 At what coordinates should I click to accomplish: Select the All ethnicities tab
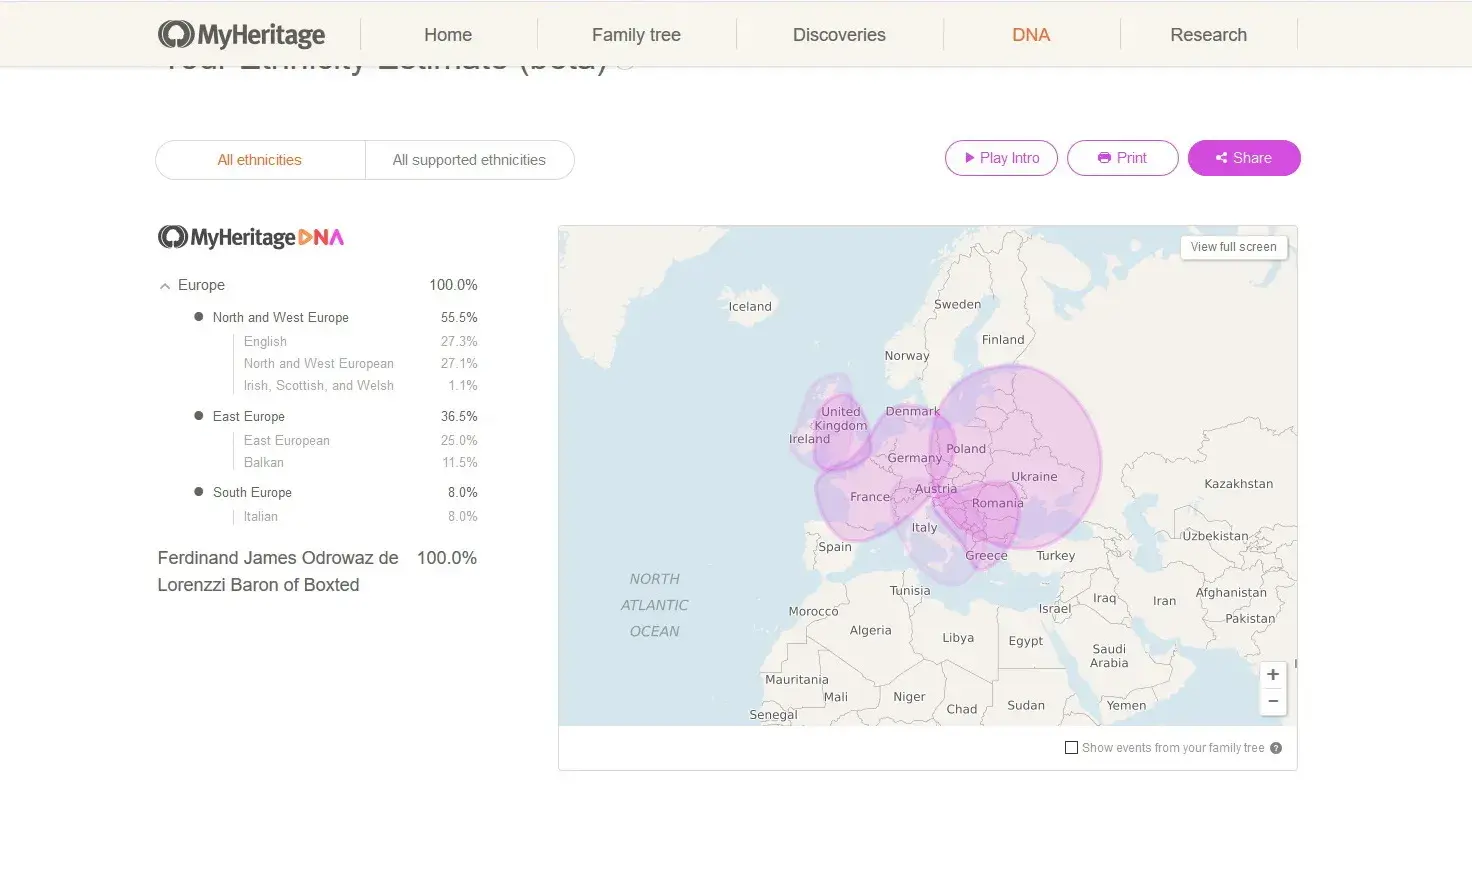tap(260, 160)
